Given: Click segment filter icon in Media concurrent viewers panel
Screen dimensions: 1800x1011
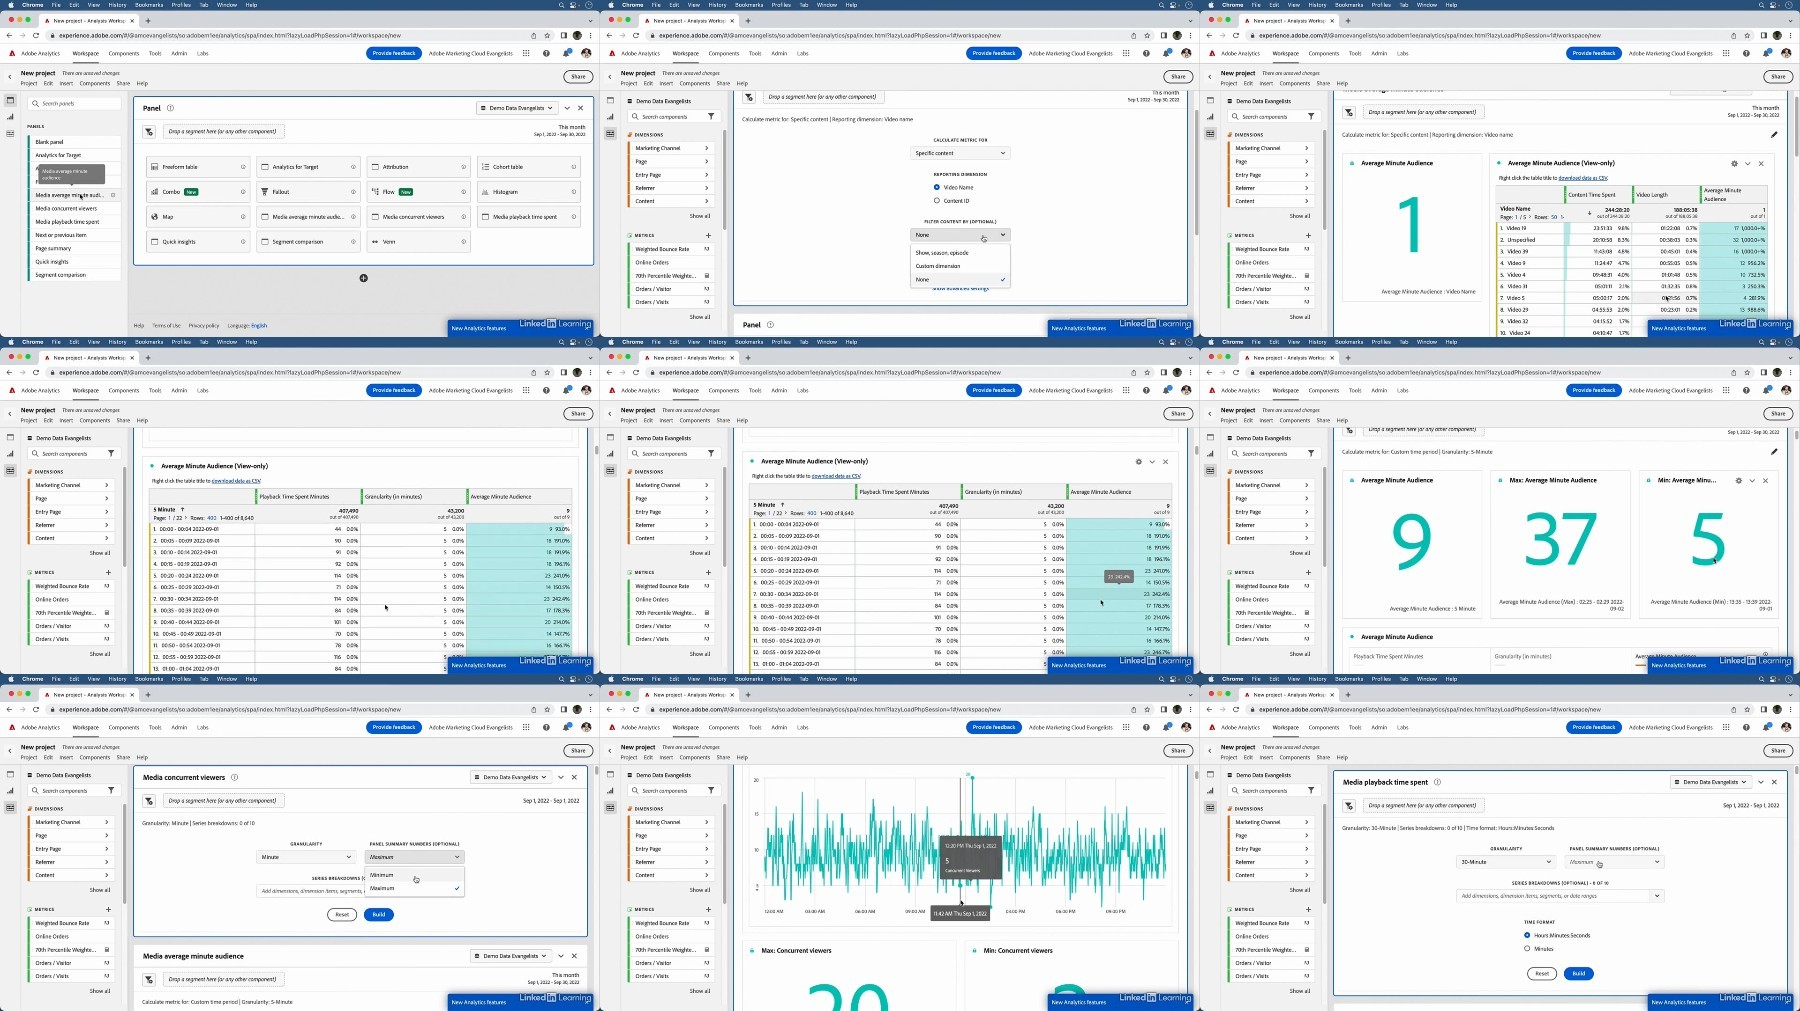Looking at the screenshot, I should click(149, 800).
